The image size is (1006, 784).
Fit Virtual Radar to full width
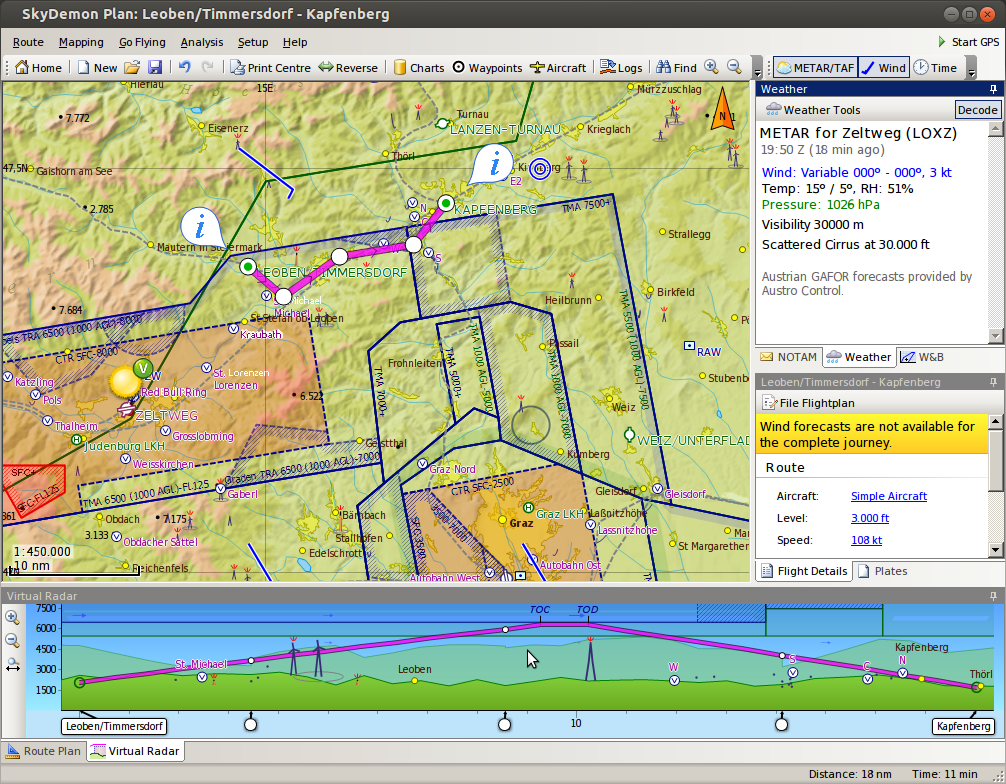point(12,665)
